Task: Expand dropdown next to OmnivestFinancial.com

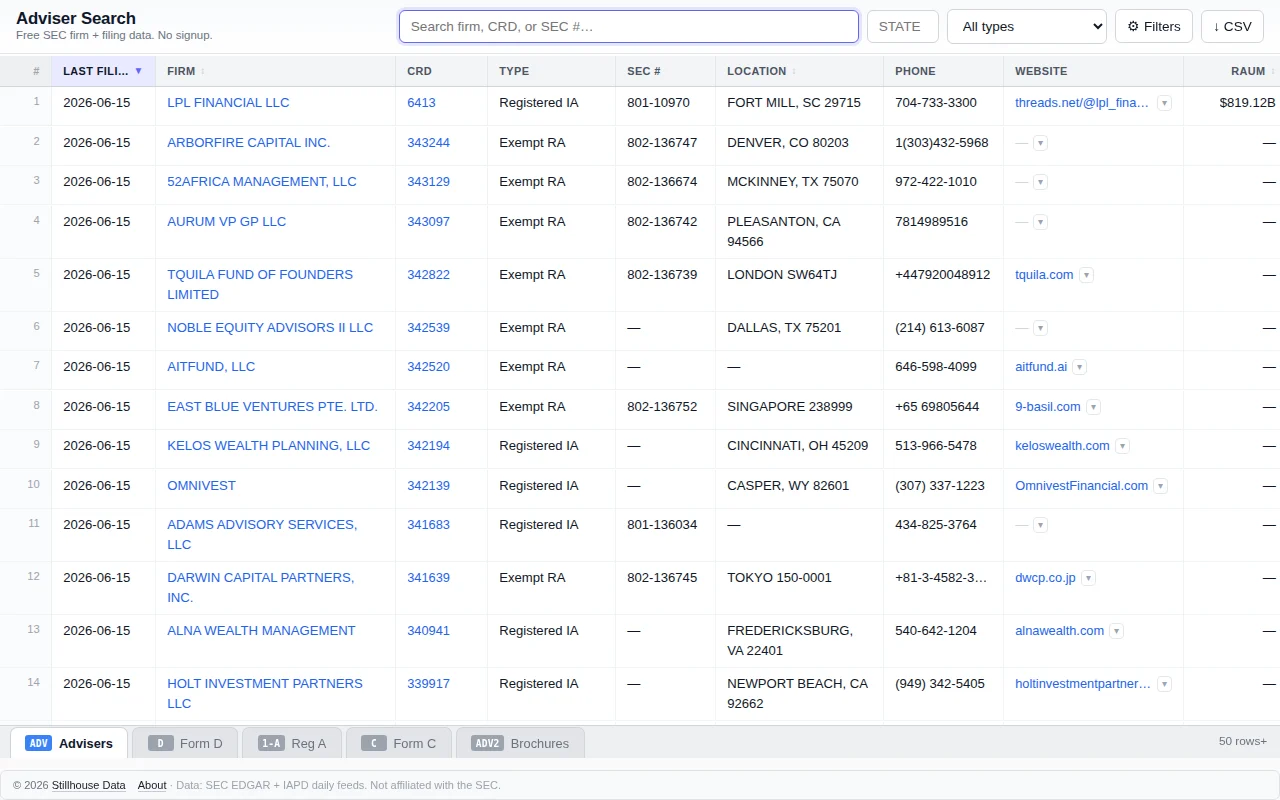Action: point(1160,486)
